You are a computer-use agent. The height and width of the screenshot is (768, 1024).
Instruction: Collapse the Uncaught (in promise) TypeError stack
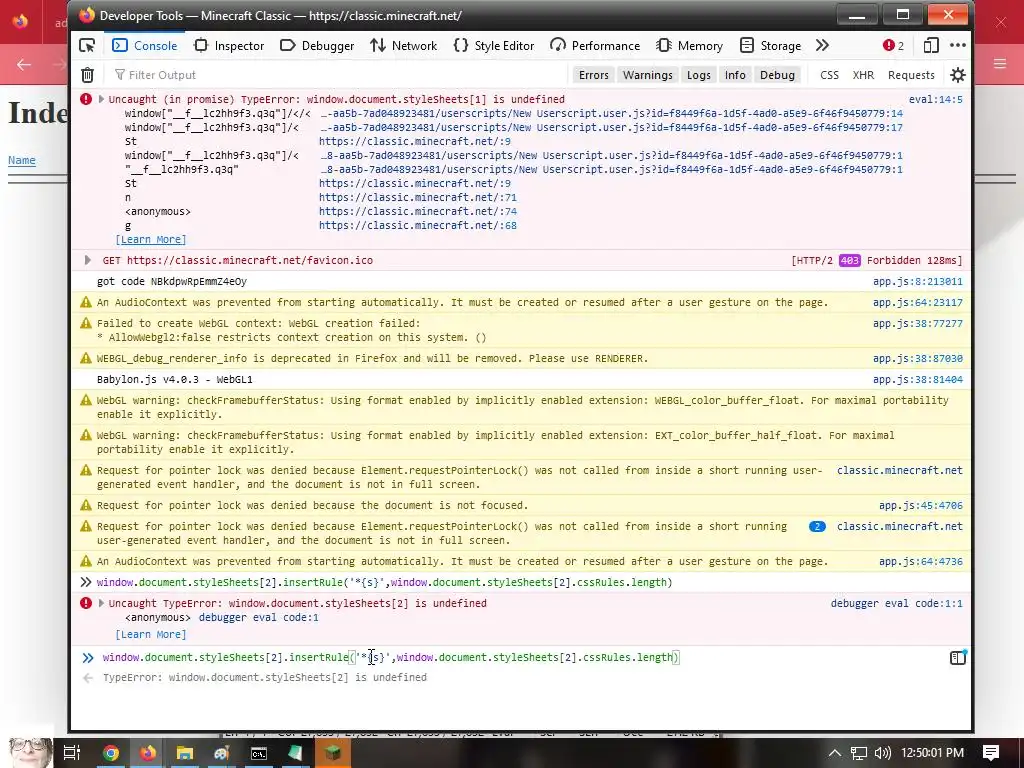point(101,99)
